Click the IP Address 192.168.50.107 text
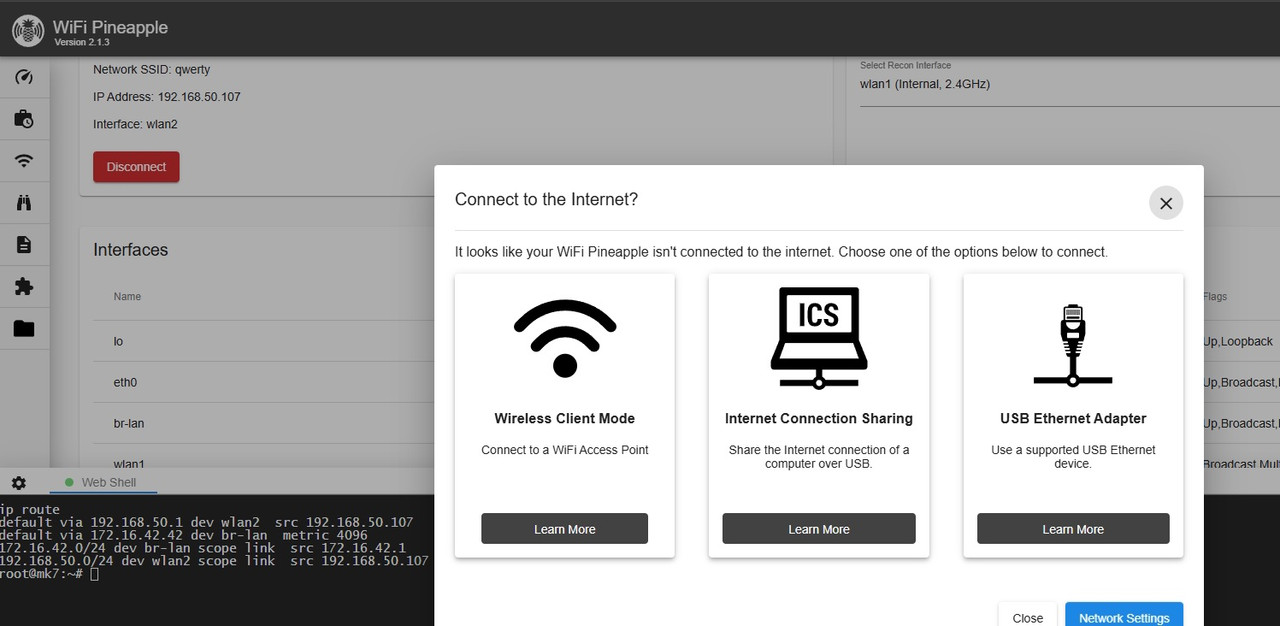This screenshot has height=626, width=1280. [x=167, y=97]
